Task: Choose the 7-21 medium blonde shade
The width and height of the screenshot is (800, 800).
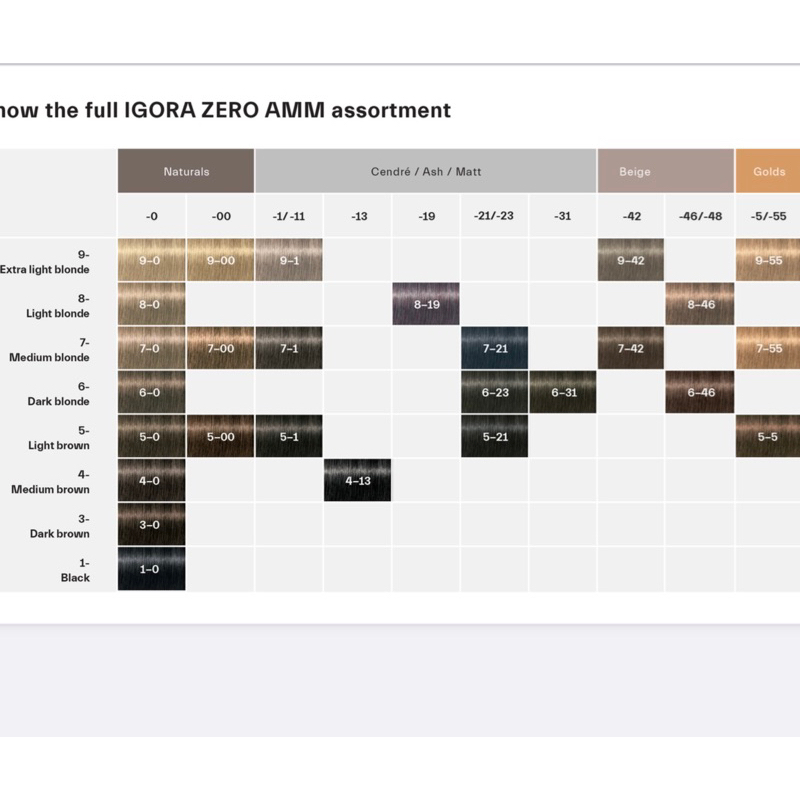Action: click(x=495, y=348)
